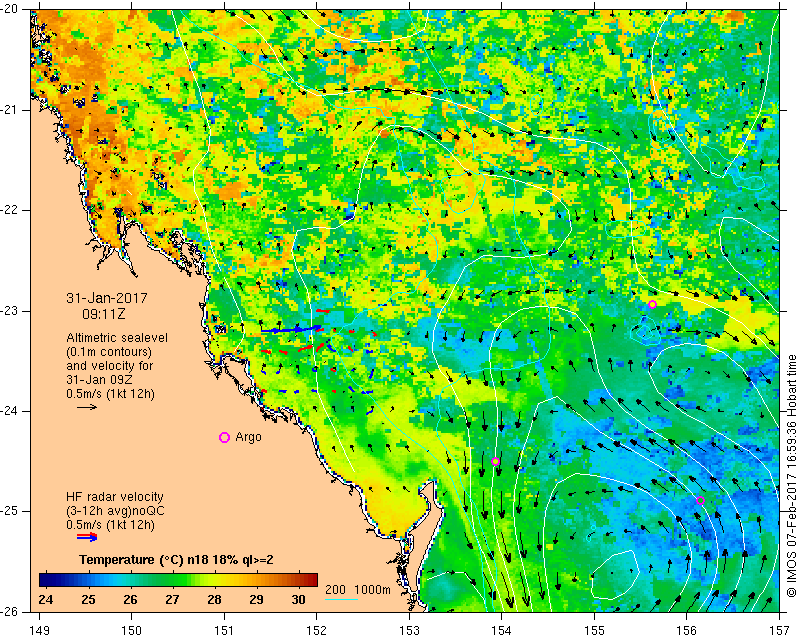Viewport: 800px width, 640px height.
Task: Click the '-21' latitude axis label
Action: 9,110
